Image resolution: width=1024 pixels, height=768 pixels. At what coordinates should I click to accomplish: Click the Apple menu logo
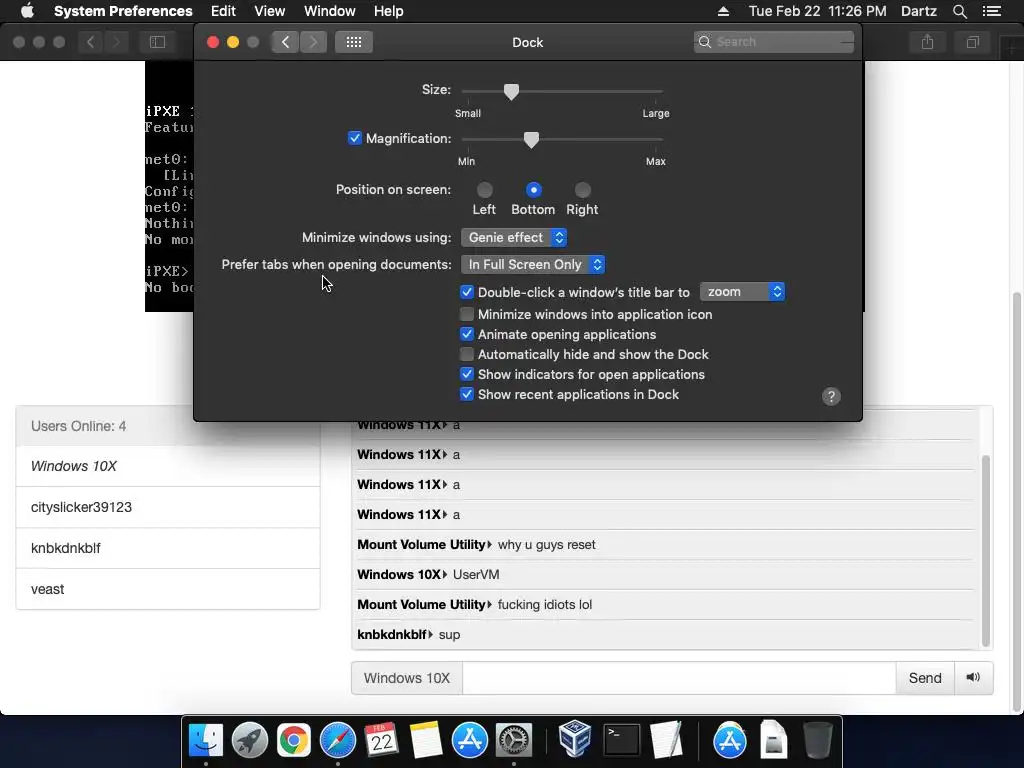pyautogui.click(x=27, y=11)
